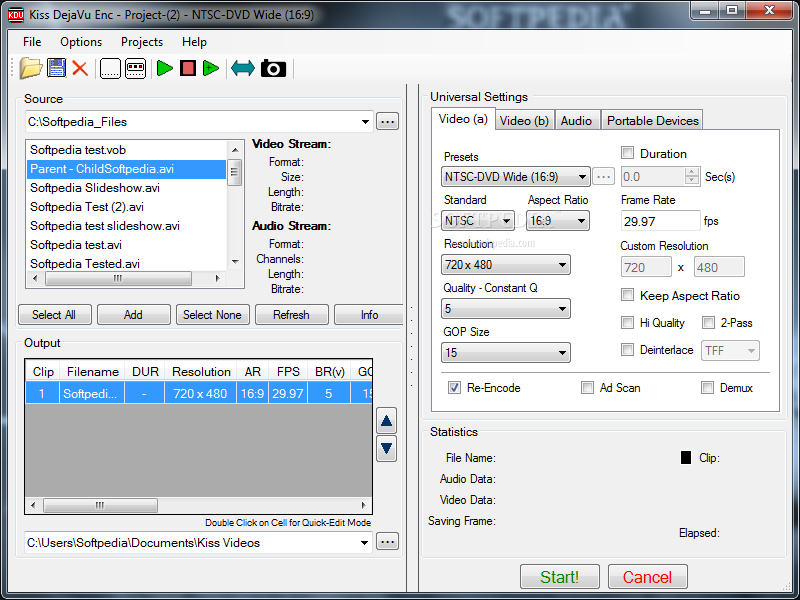Select Softpedia Slideshow.avi in source list
The width and height of the screenshot is (800, 600).
pyautogui.click(x=126, y=188)
